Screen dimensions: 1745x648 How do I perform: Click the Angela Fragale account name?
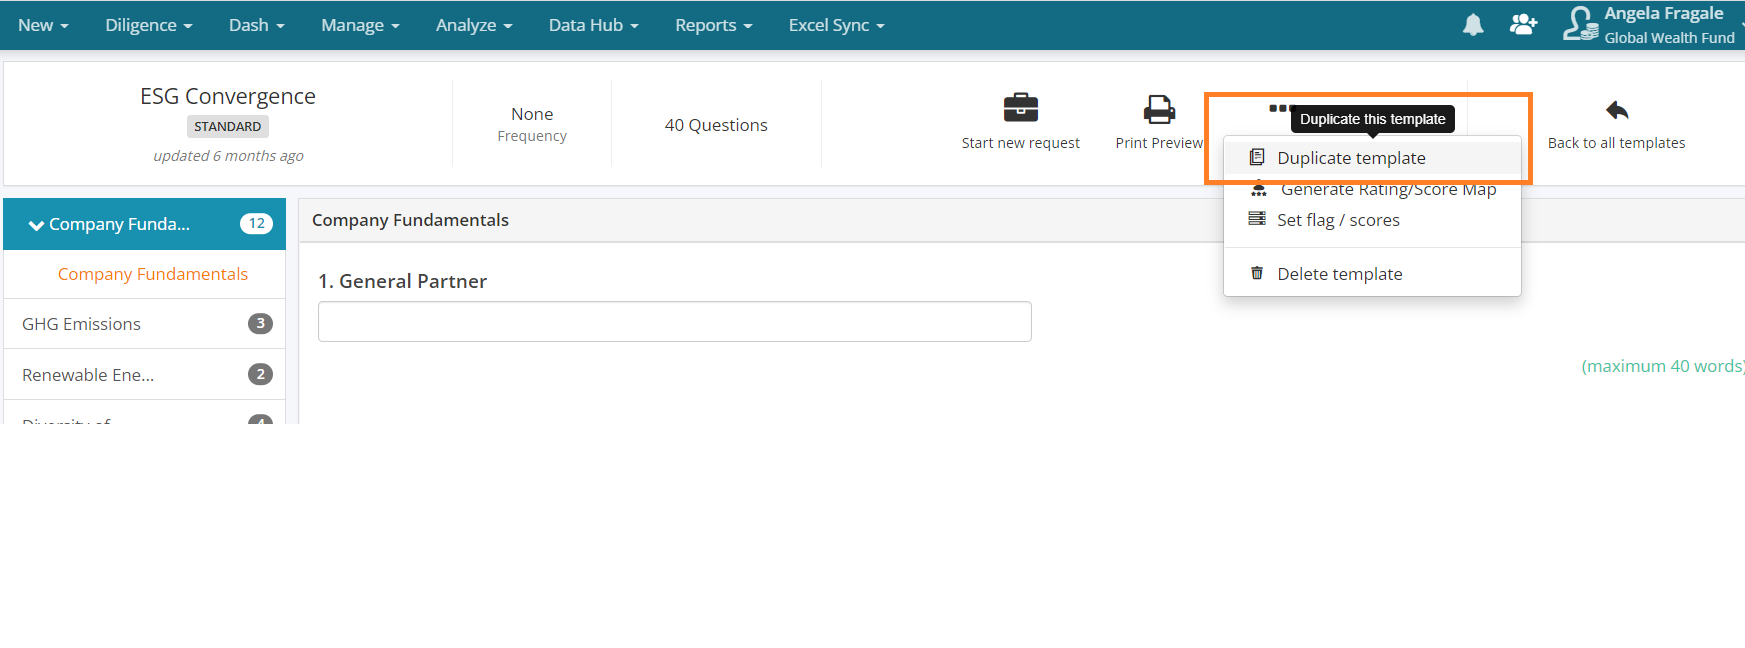[x=1664, y=13]
